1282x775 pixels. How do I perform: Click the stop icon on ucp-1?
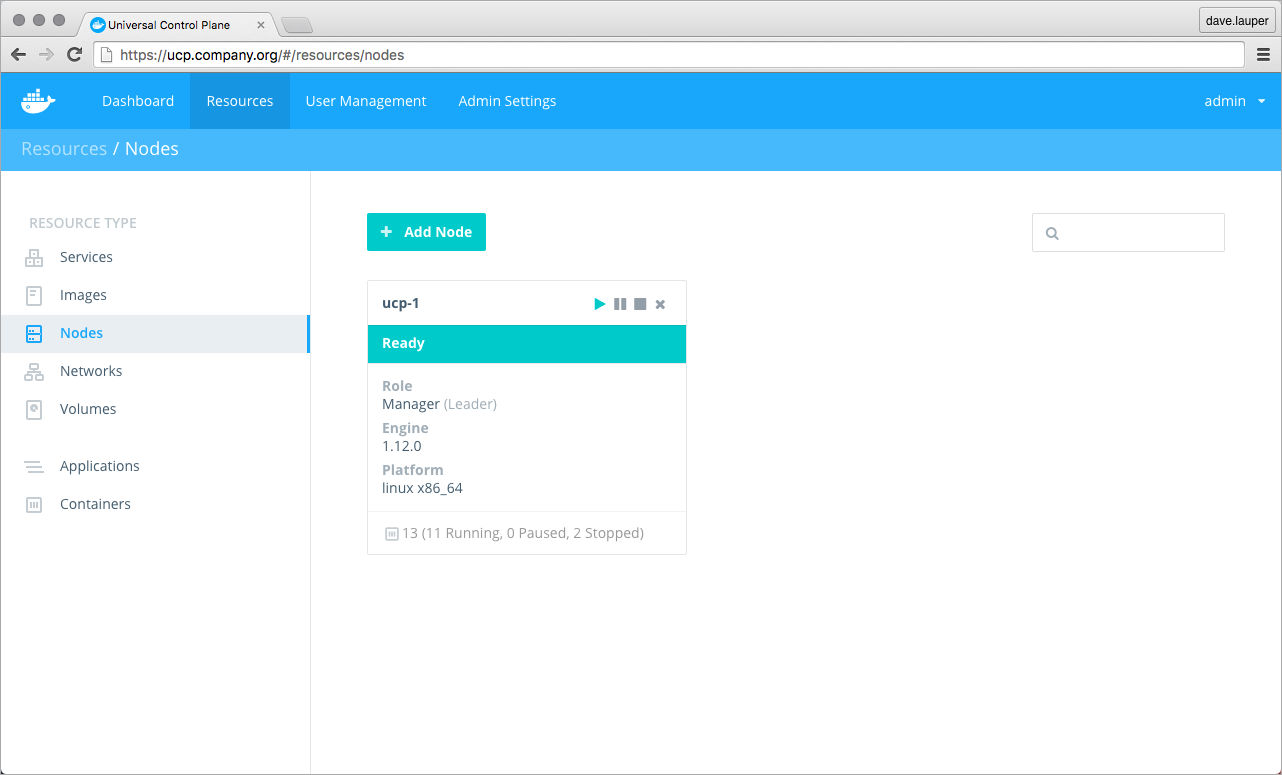pos(640,304)
